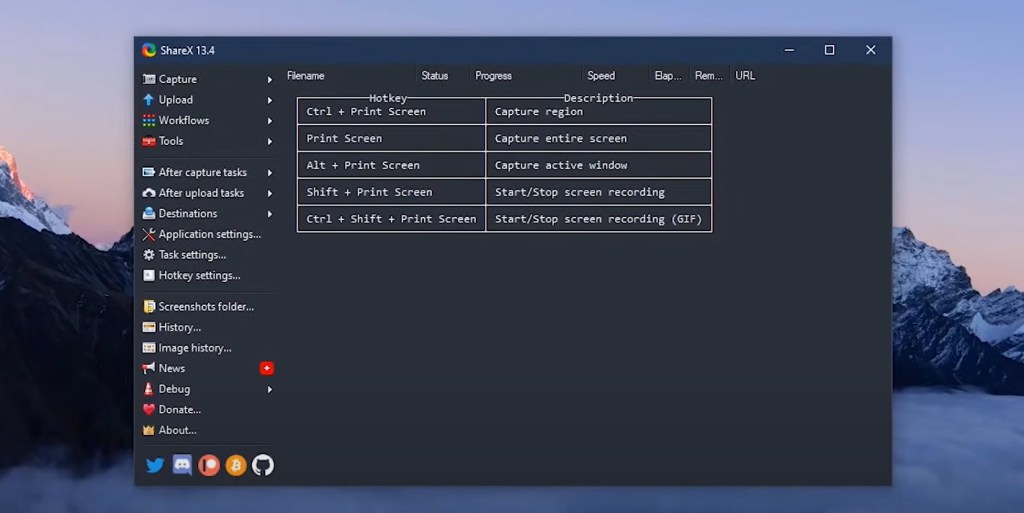Screen dimensions: 1024x513
Task: Click the Progress column header
Action: coord(493,76)
